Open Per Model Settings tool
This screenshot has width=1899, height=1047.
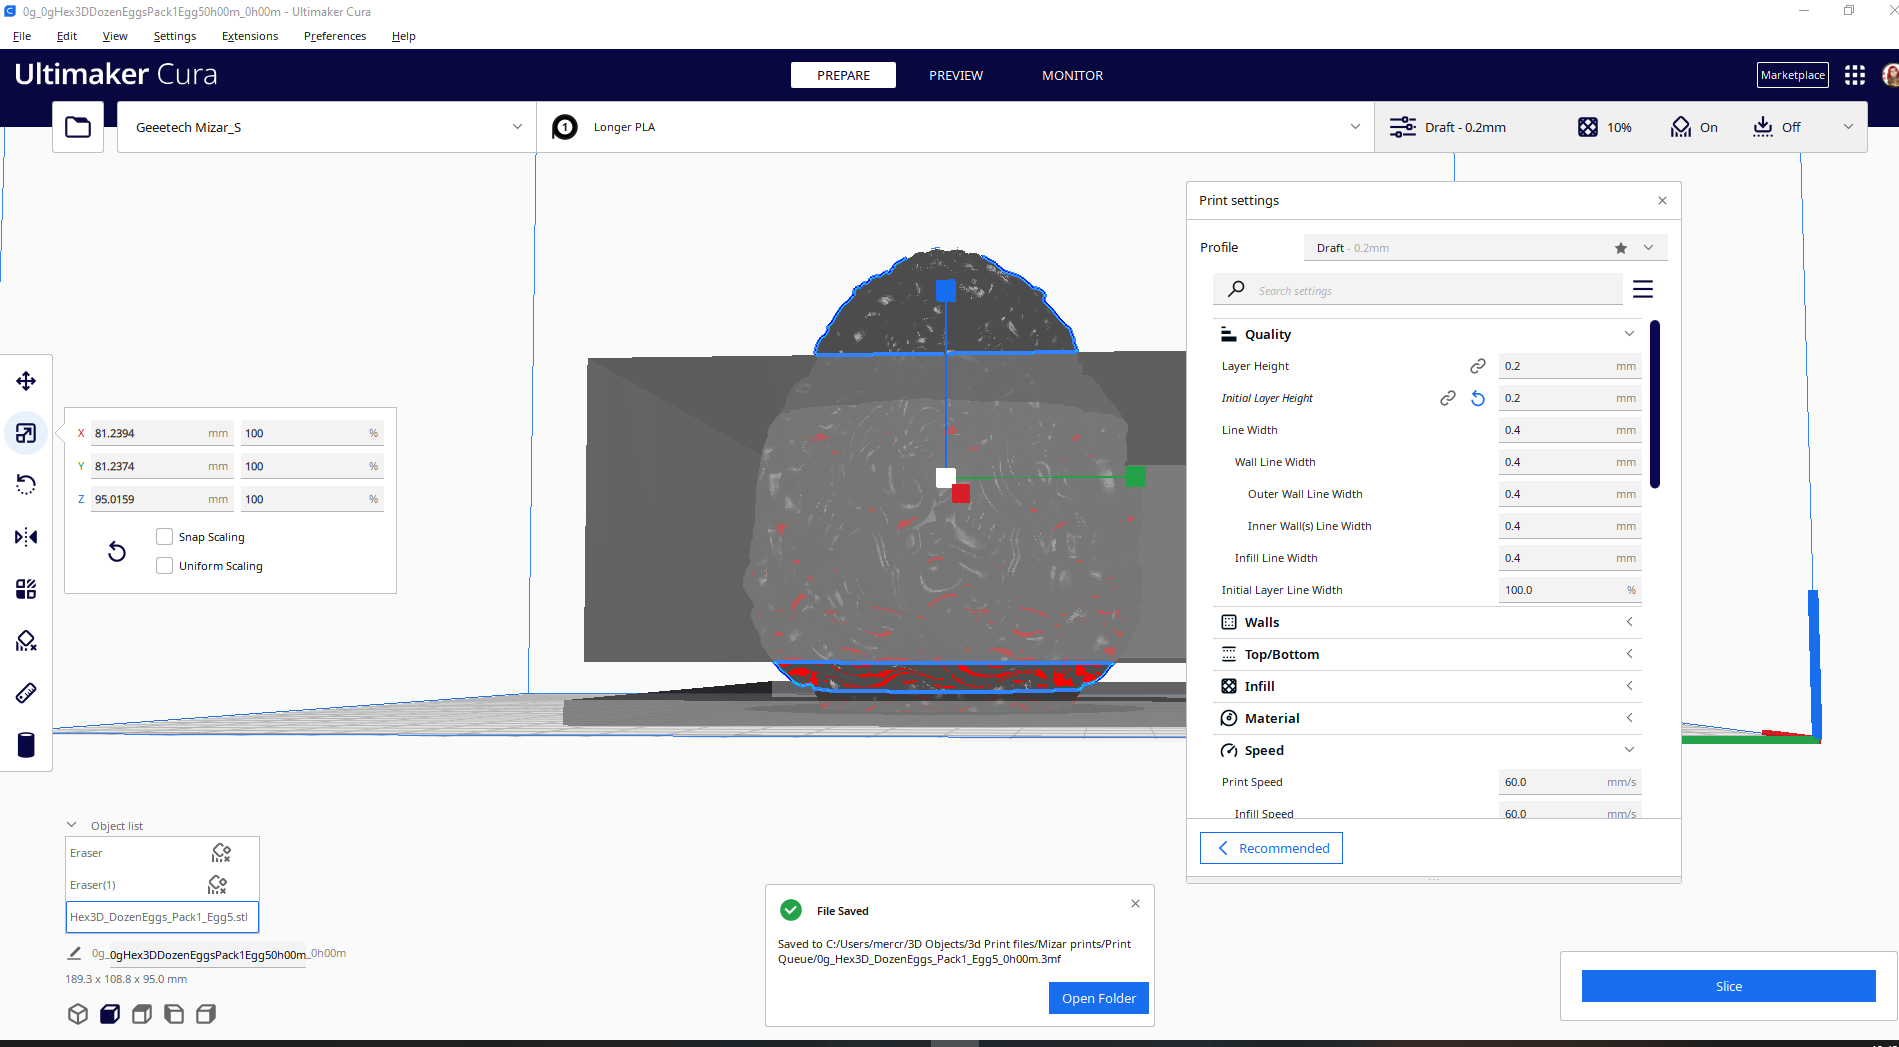click(x=26, y=588)
